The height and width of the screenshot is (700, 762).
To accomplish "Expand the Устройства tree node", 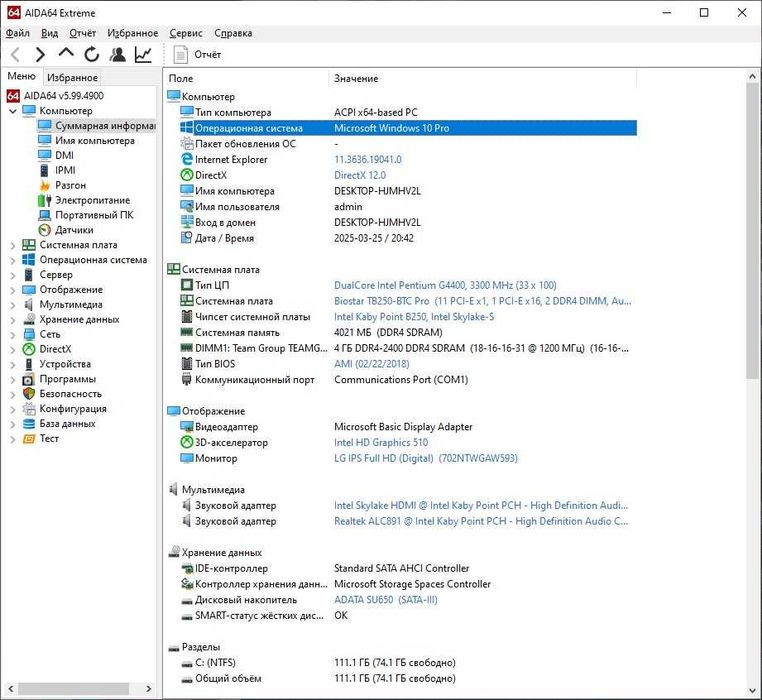I will click(x=13, y=365).
